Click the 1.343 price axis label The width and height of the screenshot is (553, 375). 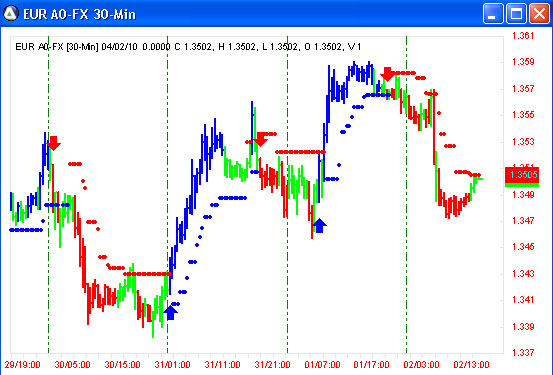click(523, 273)
